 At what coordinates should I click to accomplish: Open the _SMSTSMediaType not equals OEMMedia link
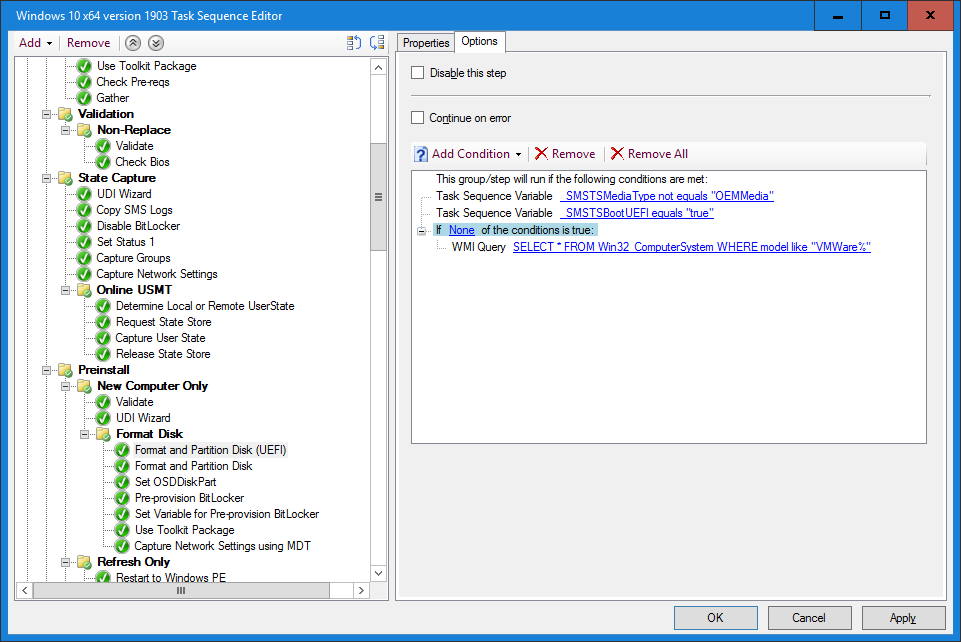[x=667, y=196]
